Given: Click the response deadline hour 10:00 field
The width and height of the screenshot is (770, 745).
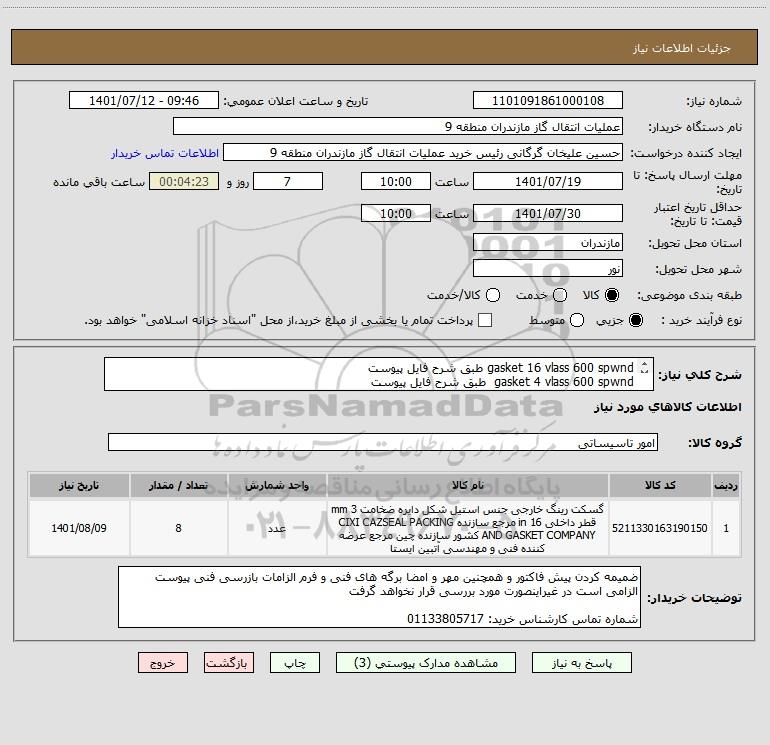Looking at the screenshot, I should (x=396, y=181).
